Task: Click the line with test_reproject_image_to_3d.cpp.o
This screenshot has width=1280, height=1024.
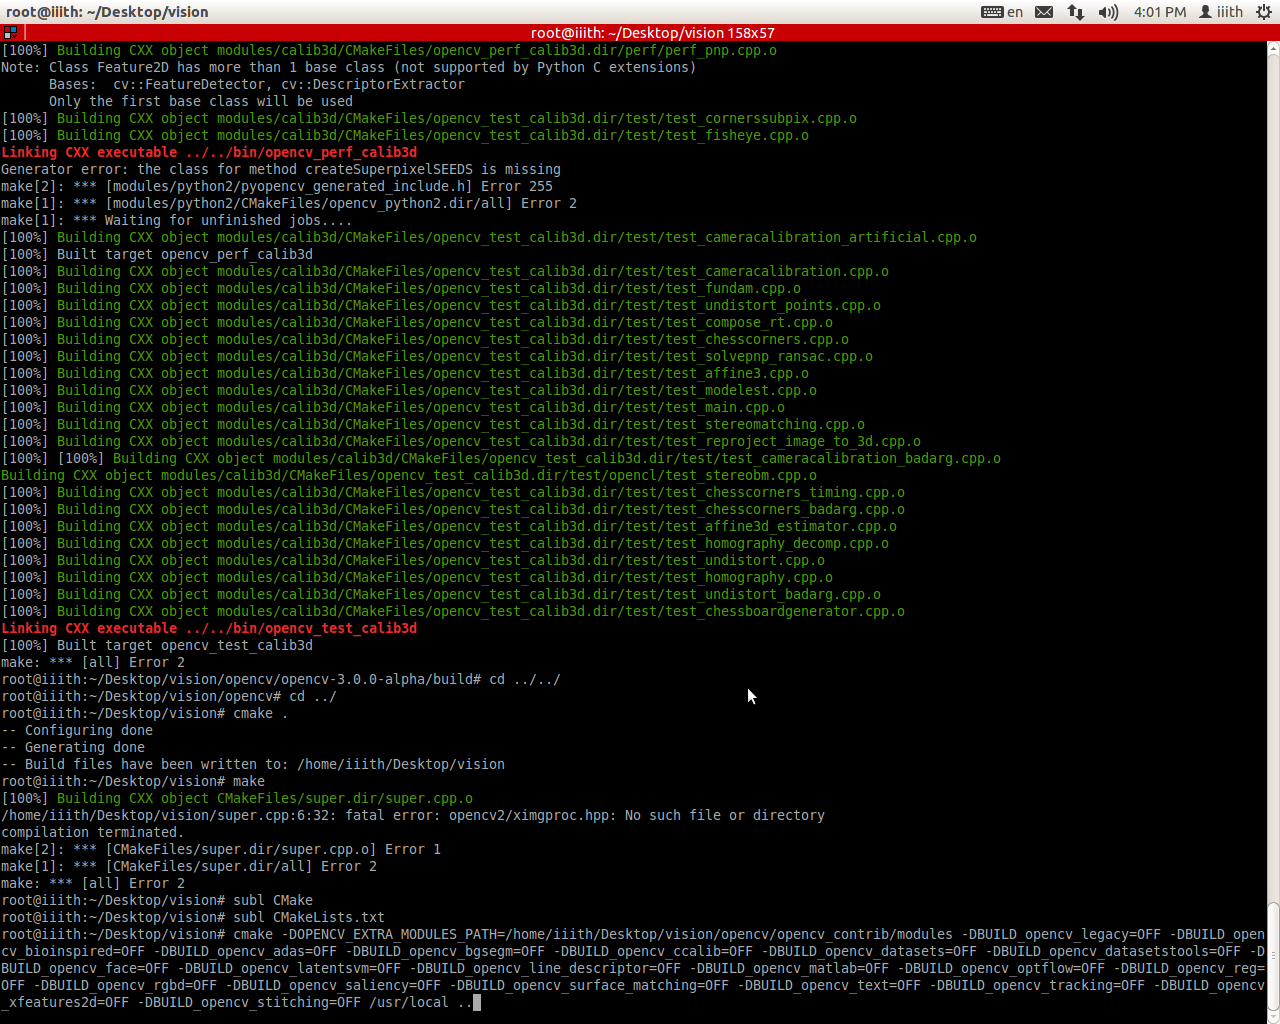Action: tap(461, 441)
